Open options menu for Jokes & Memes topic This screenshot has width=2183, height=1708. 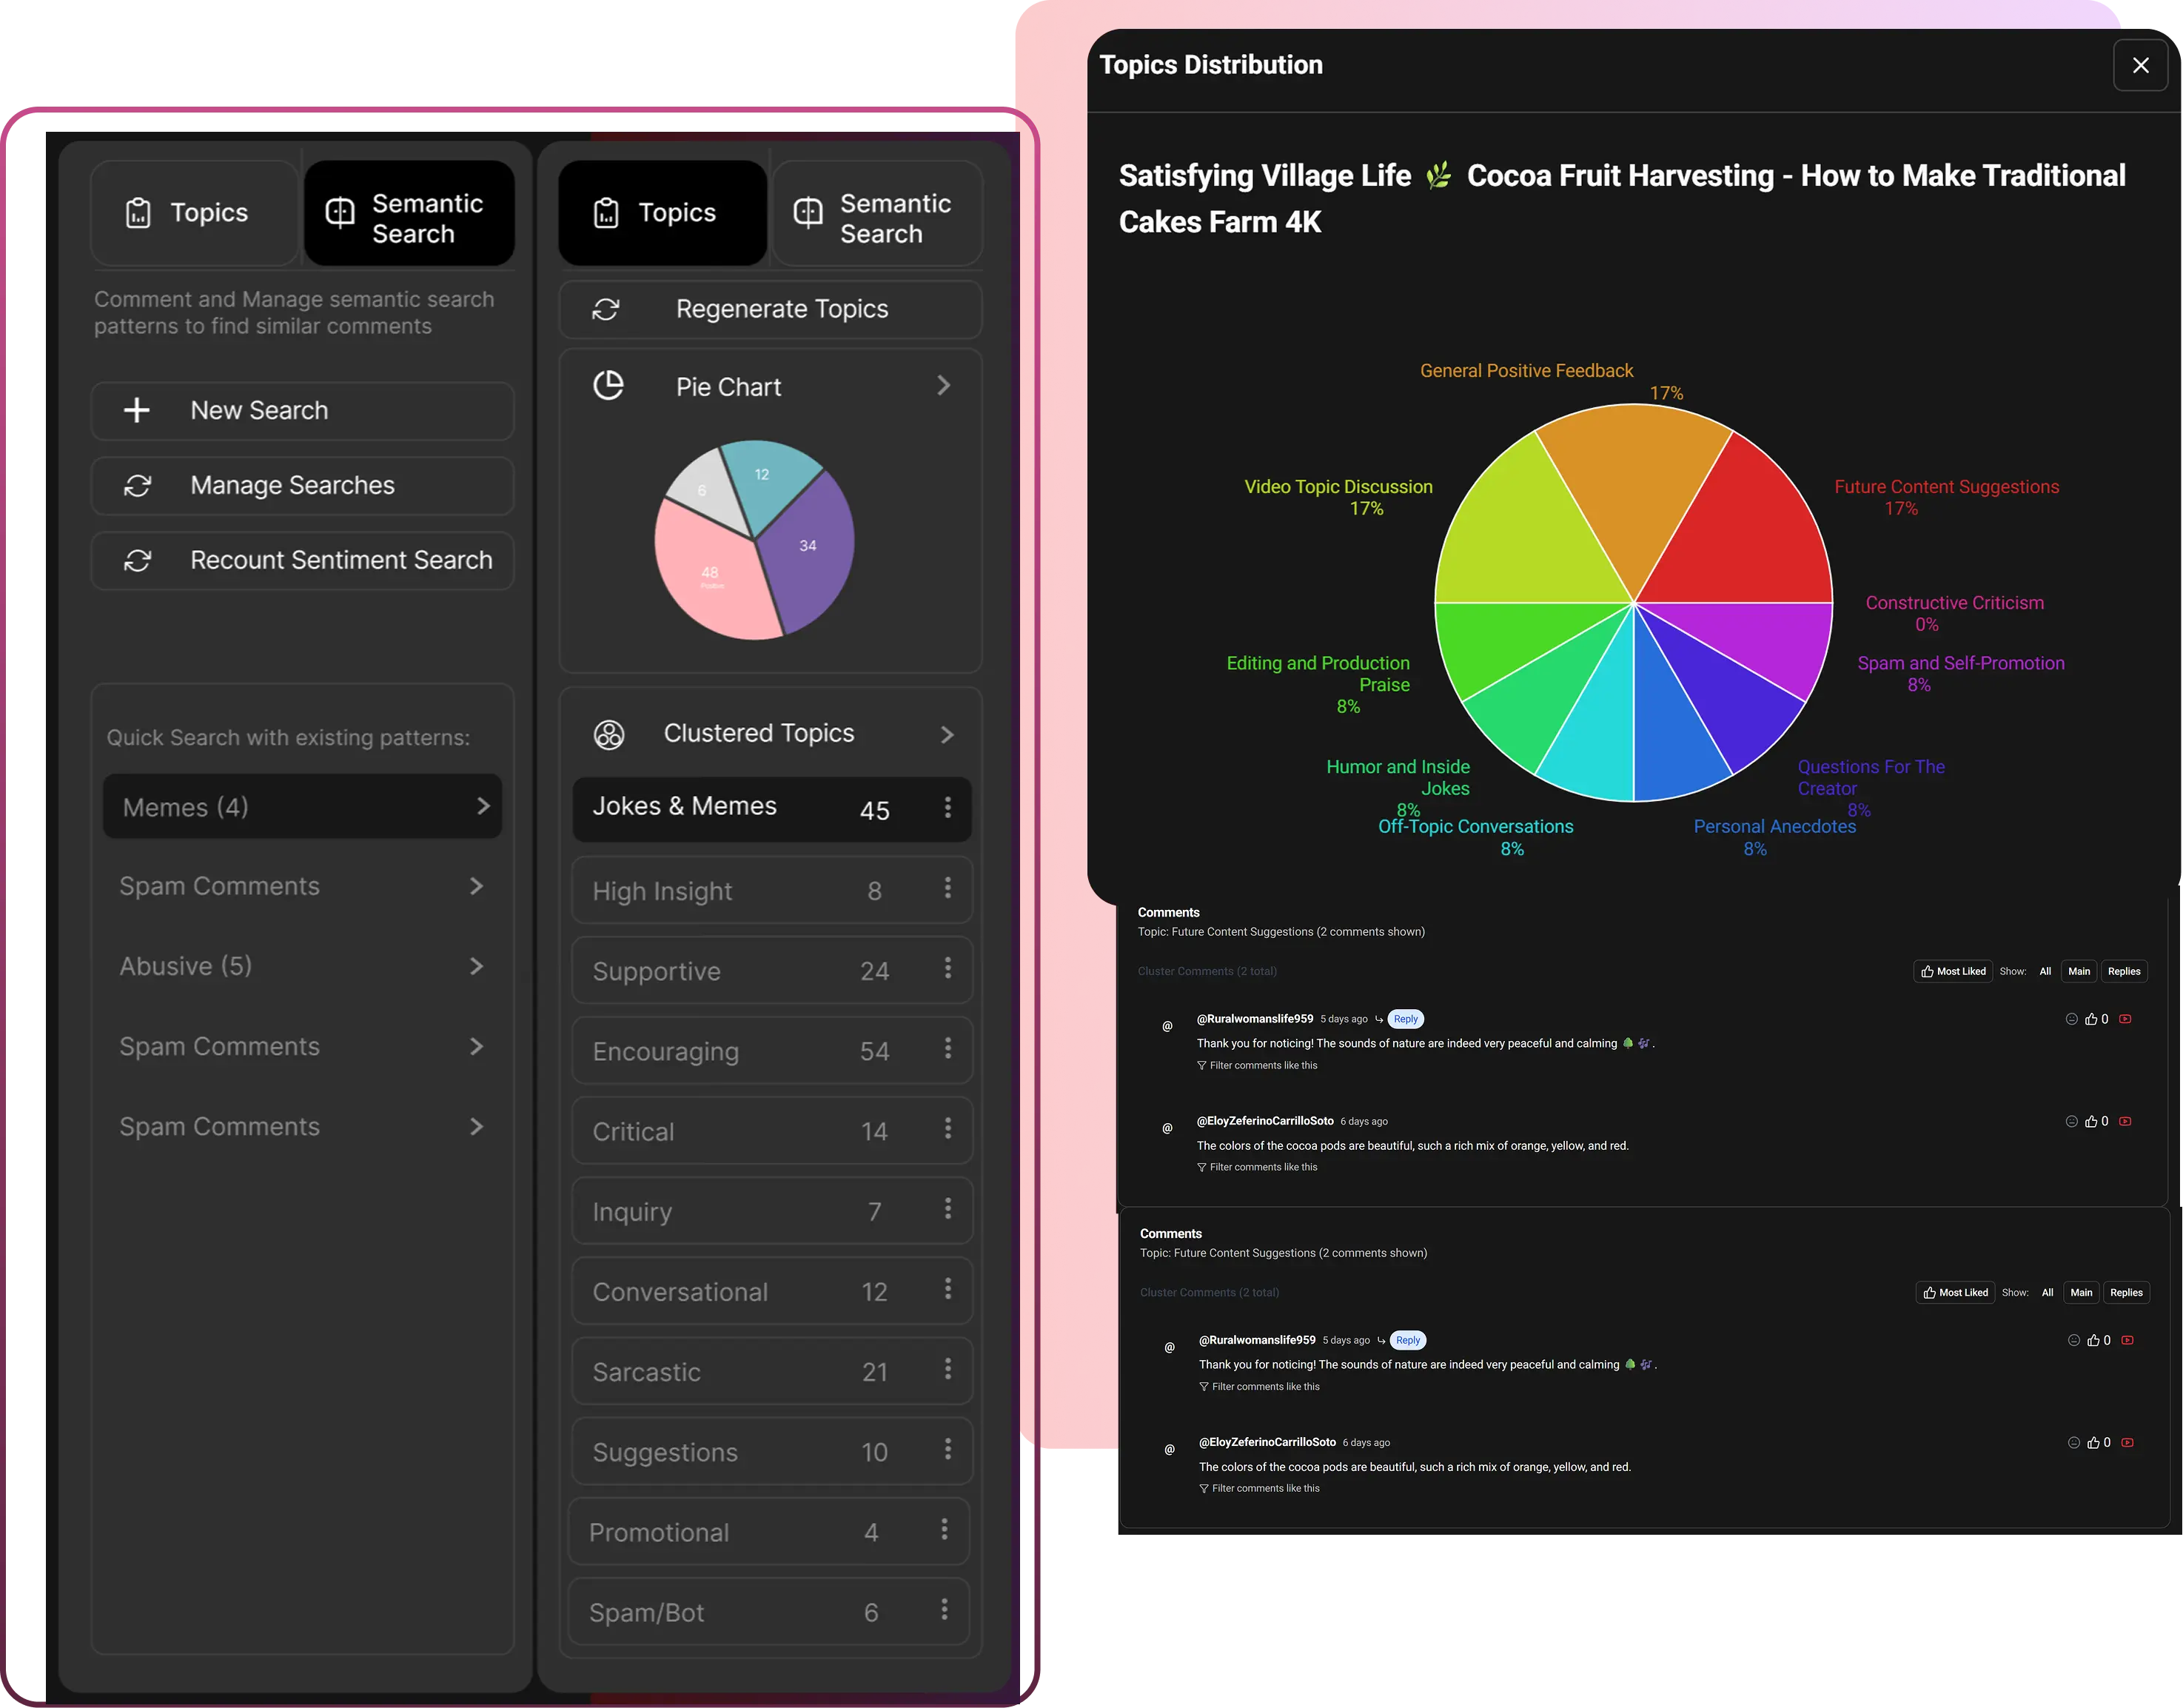(x=948, y=809)
